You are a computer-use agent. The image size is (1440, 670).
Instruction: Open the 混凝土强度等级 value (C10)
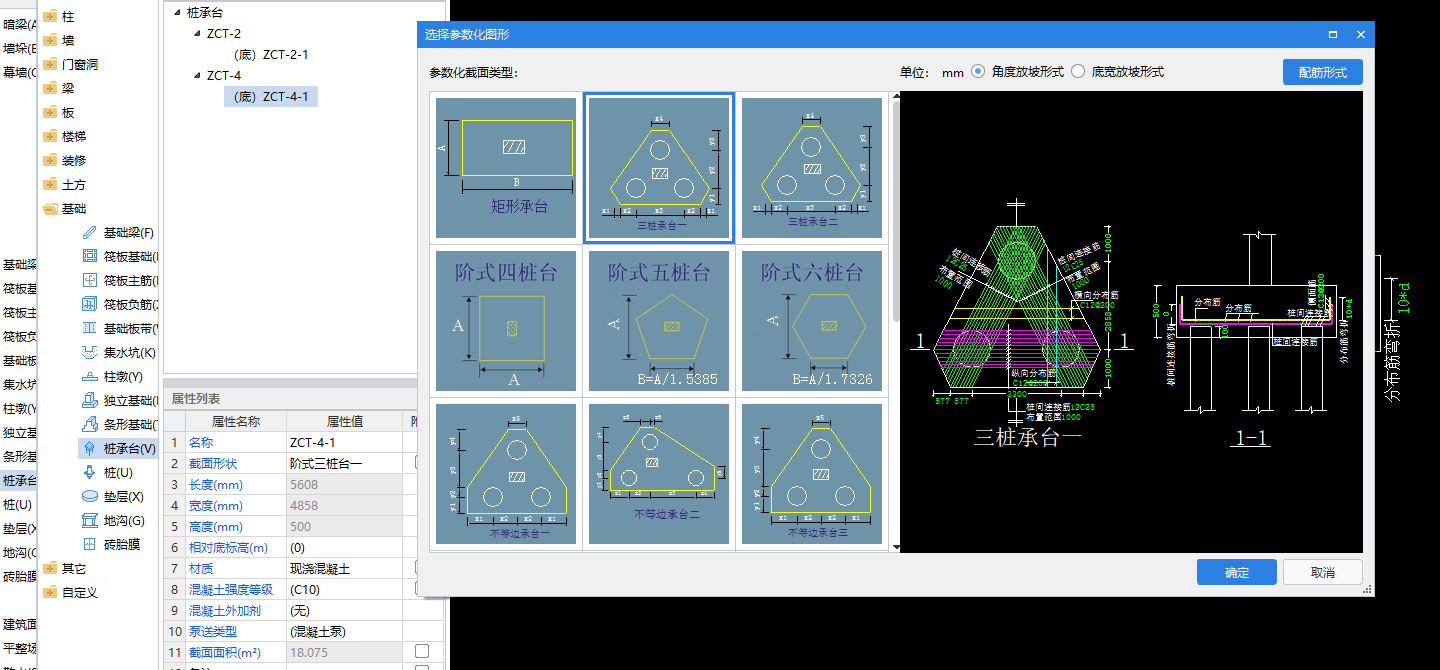(344, 589)
